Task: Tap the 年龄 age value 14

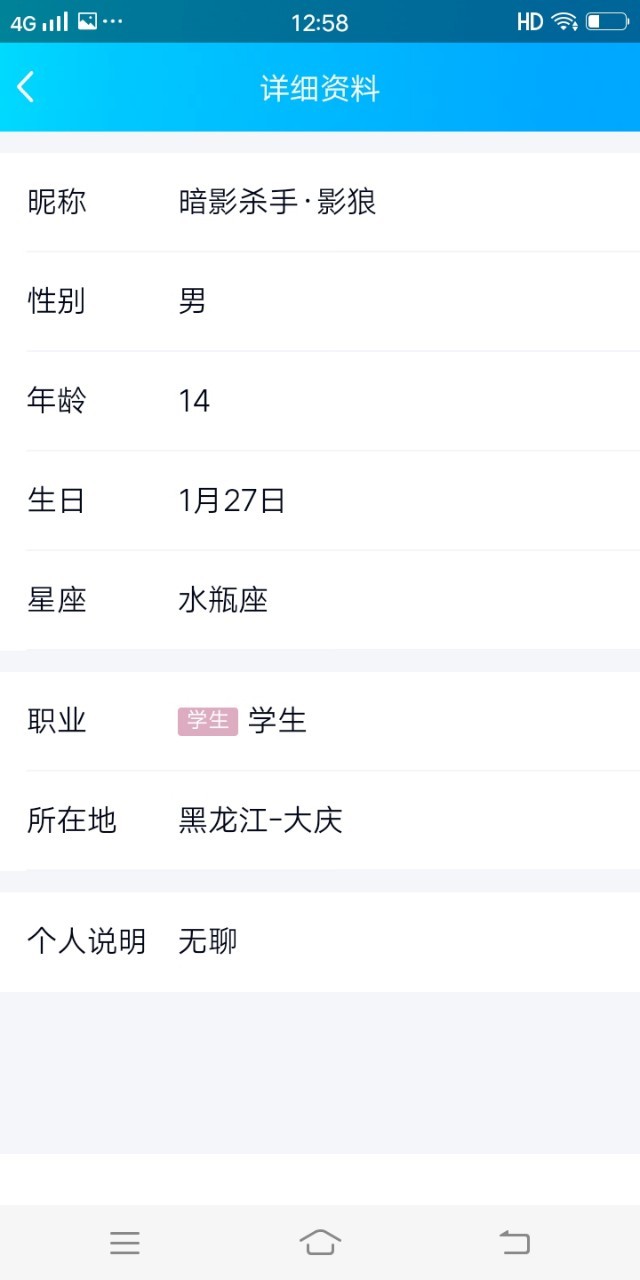Action: point(194,401)
